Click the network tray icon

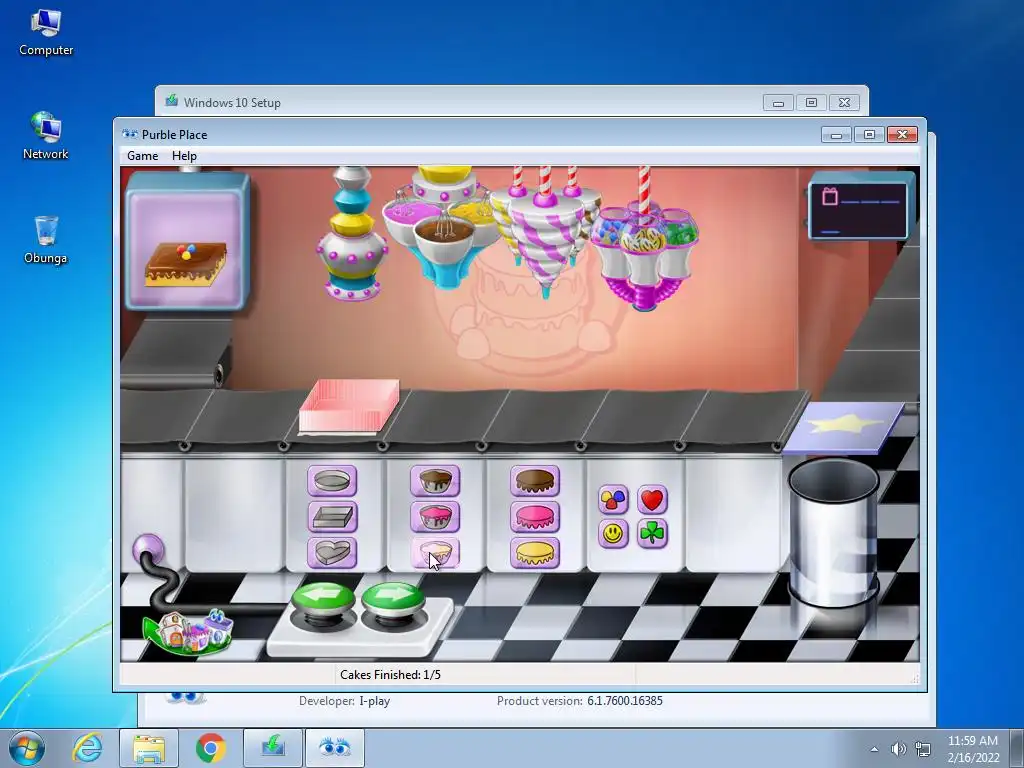[x=923, y=749]
